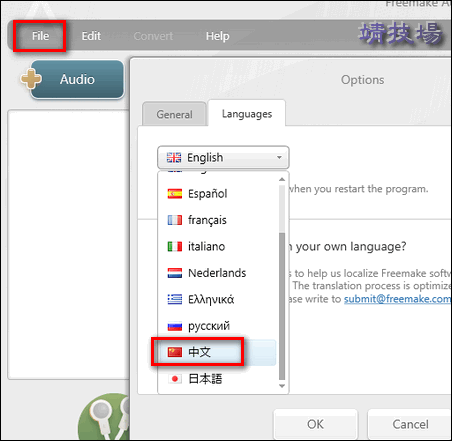Click the Japanese flag icon
452x441 pixels.
[175, 379]
